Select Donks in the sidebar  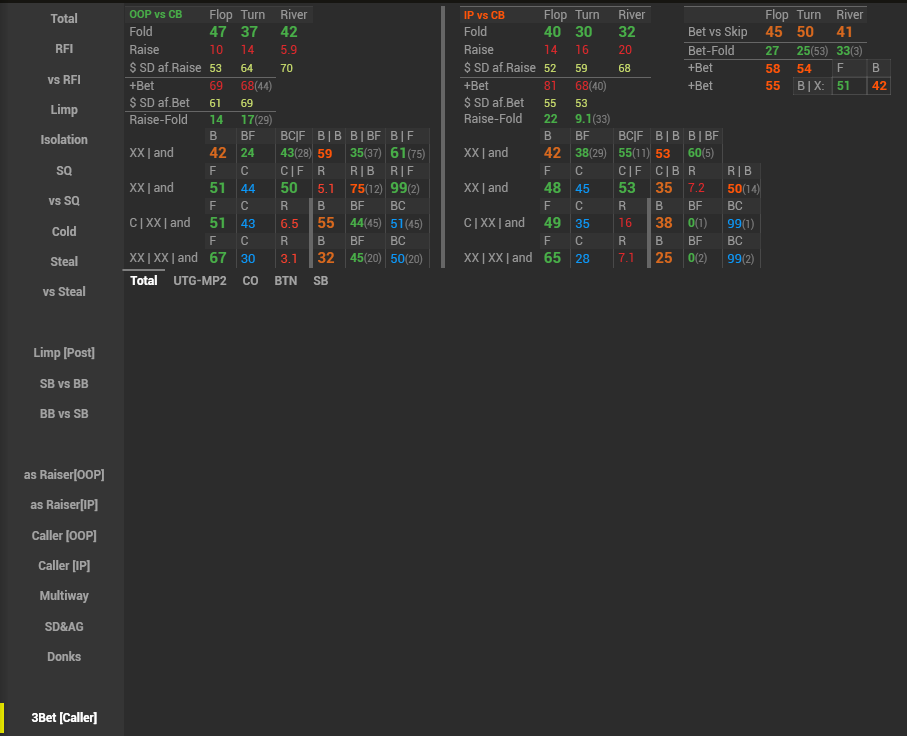64,657
